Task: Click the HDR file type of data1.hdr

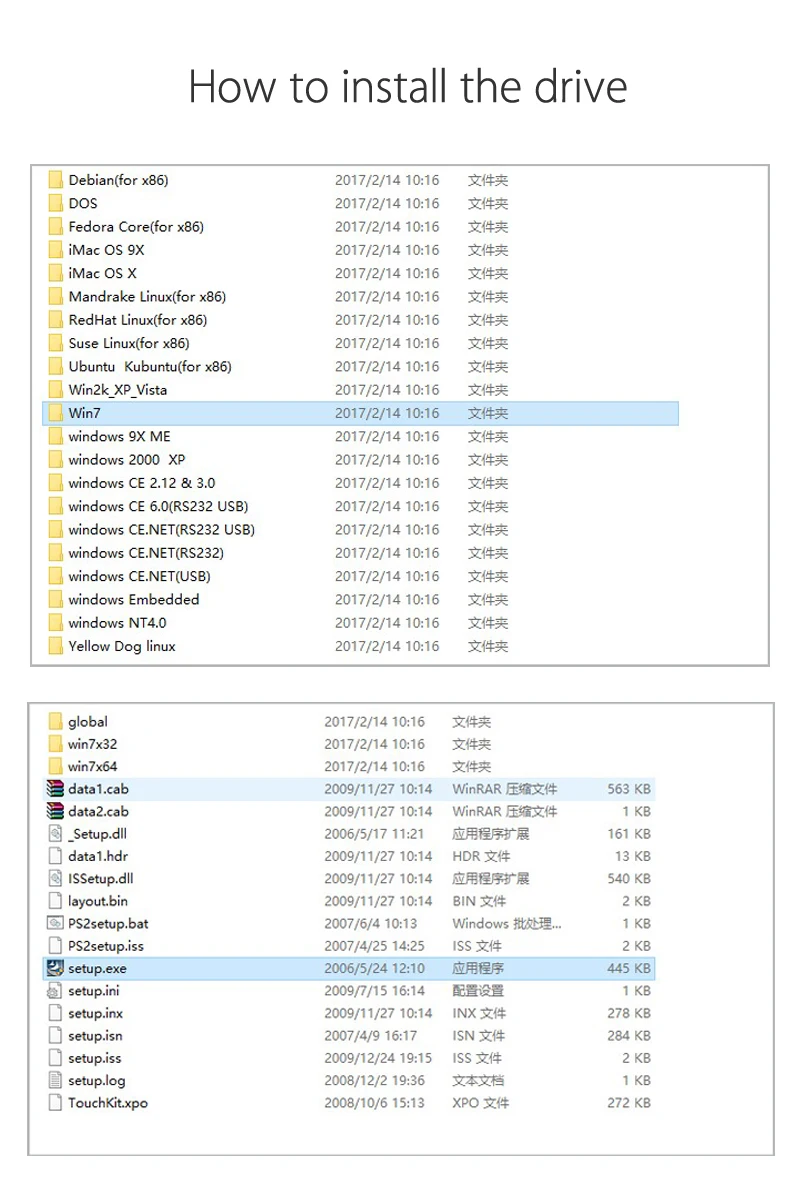Action: tap(481, 856)
